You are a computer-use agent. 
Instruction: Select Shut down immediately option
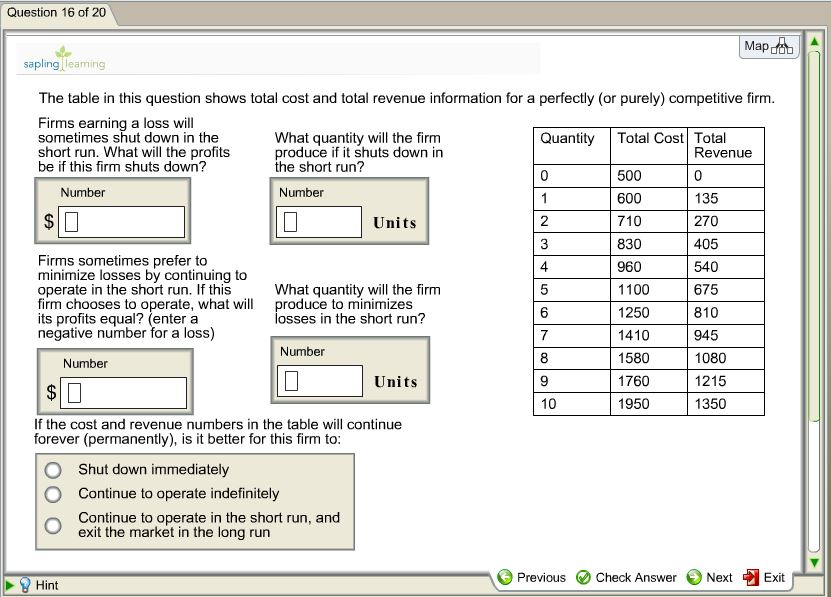[53, 470]
